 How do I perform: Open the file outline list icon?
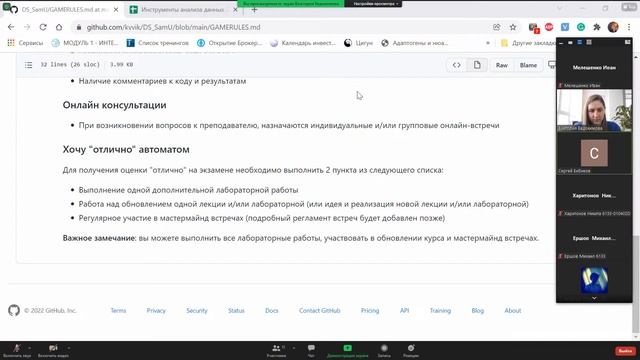[28, 64]
